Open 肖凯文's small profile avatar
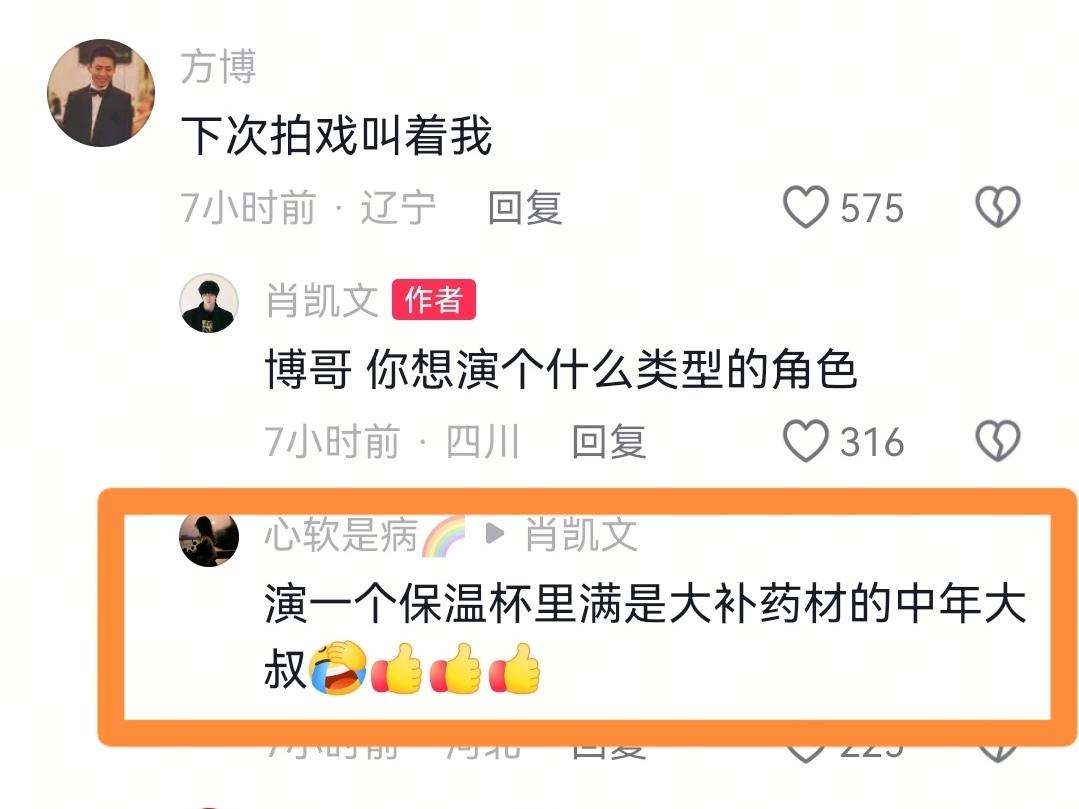The width and height of the screenshot is (1079, 809). (209, 303)
